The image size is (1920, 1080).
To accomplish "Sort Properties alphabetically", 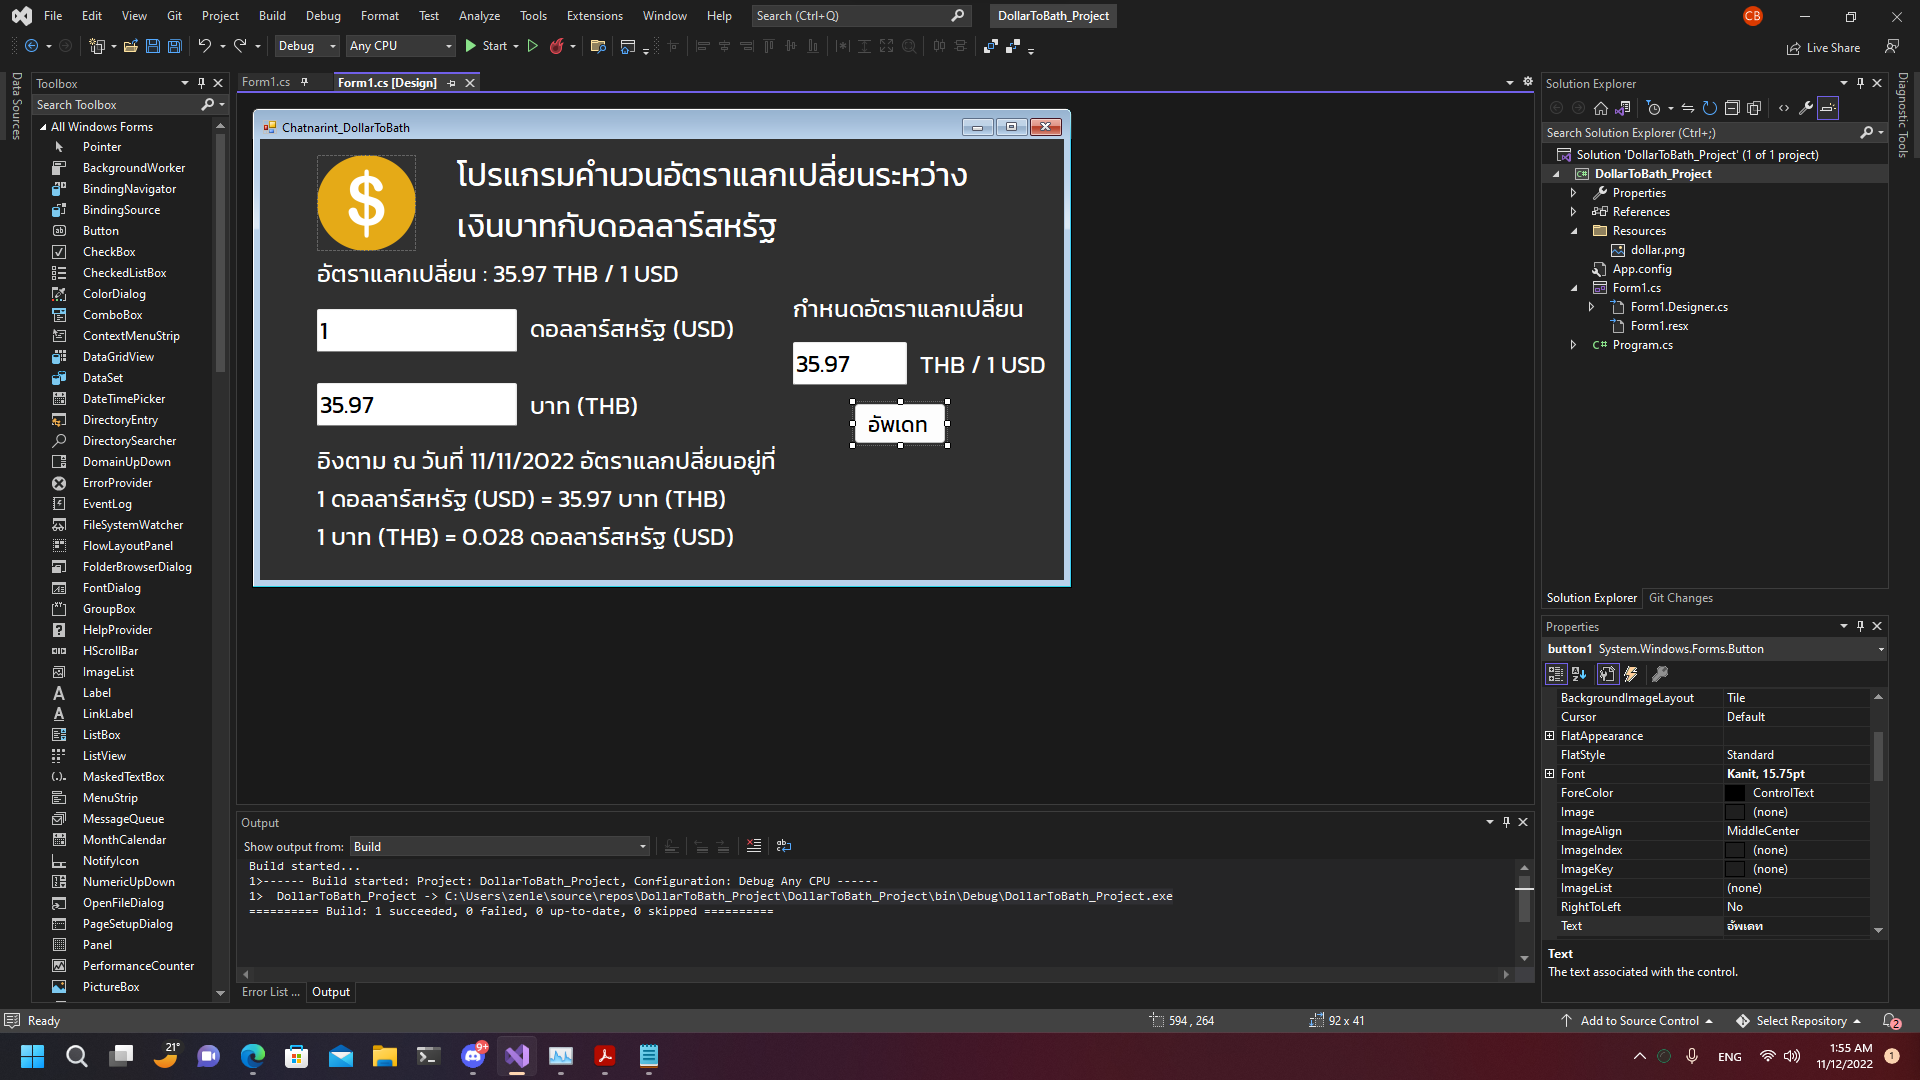I will (x=1578, y=674).
